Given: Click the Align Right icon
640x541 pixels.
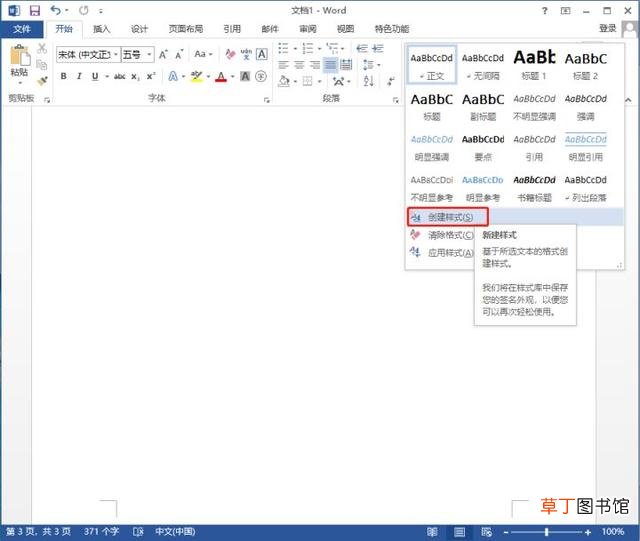Looking at the screenshot, I should point(315,65).
